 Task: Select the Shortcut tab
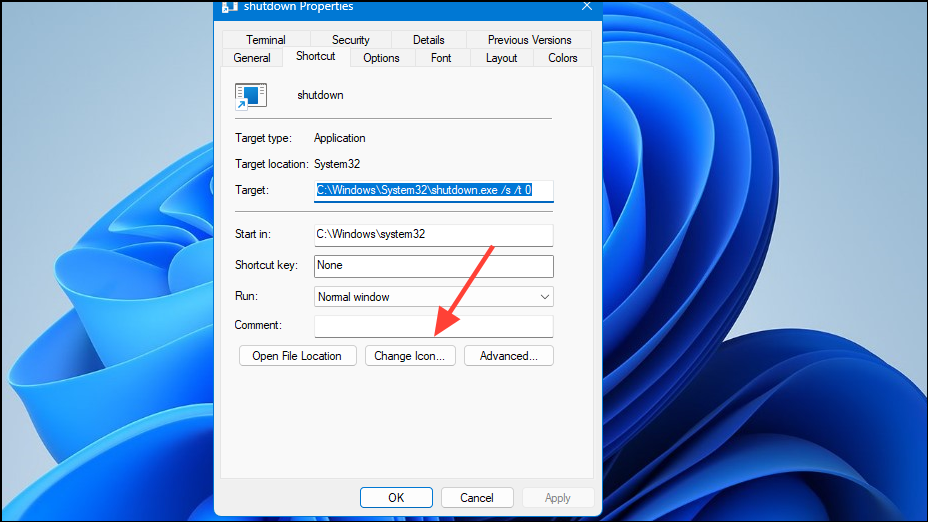pyautogui.click(x=315, y=56)
